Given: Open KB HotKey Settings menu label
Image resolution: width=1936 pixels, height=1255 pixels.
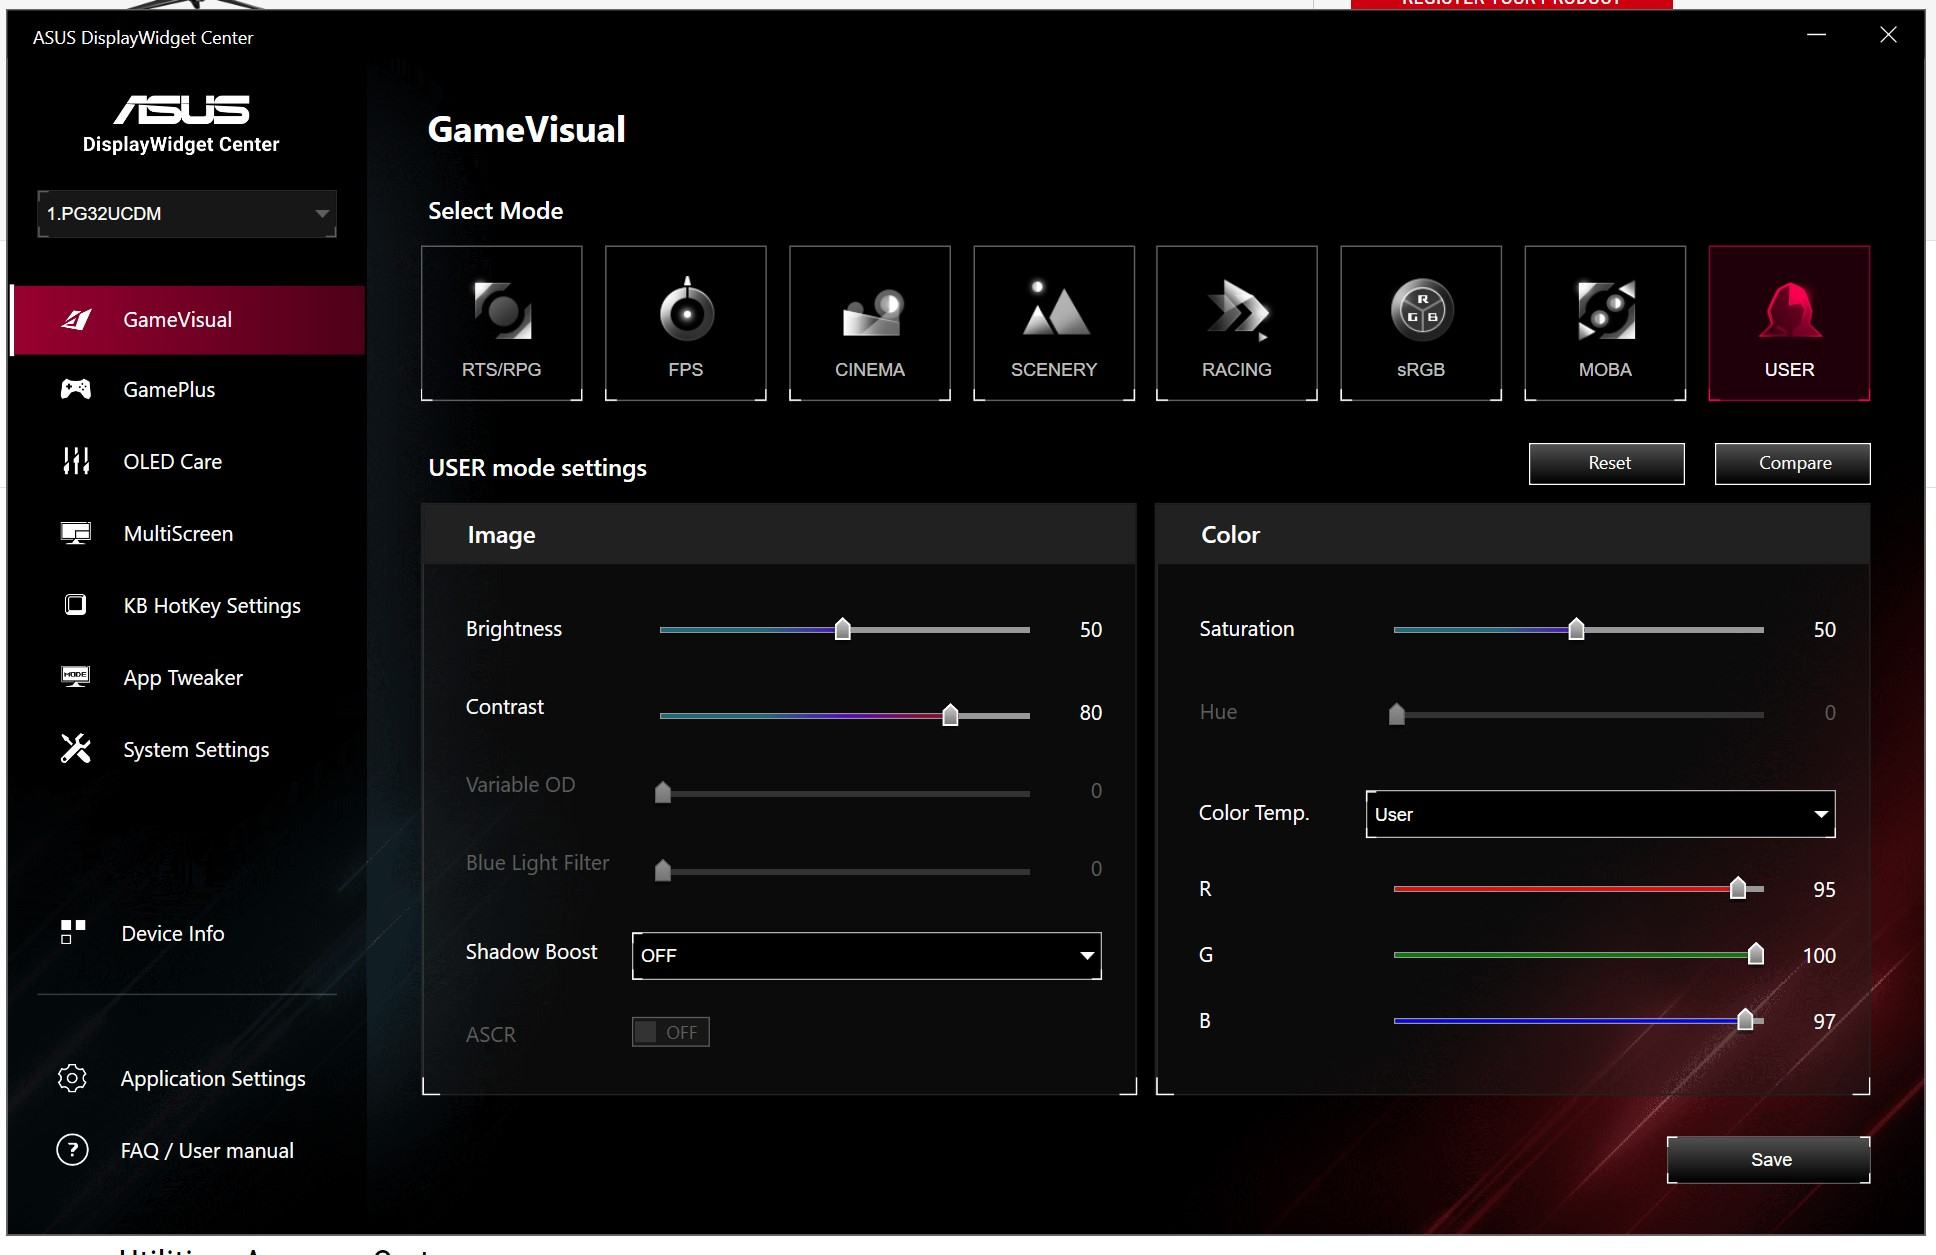Looking at the screenshot, I should 212,606.
